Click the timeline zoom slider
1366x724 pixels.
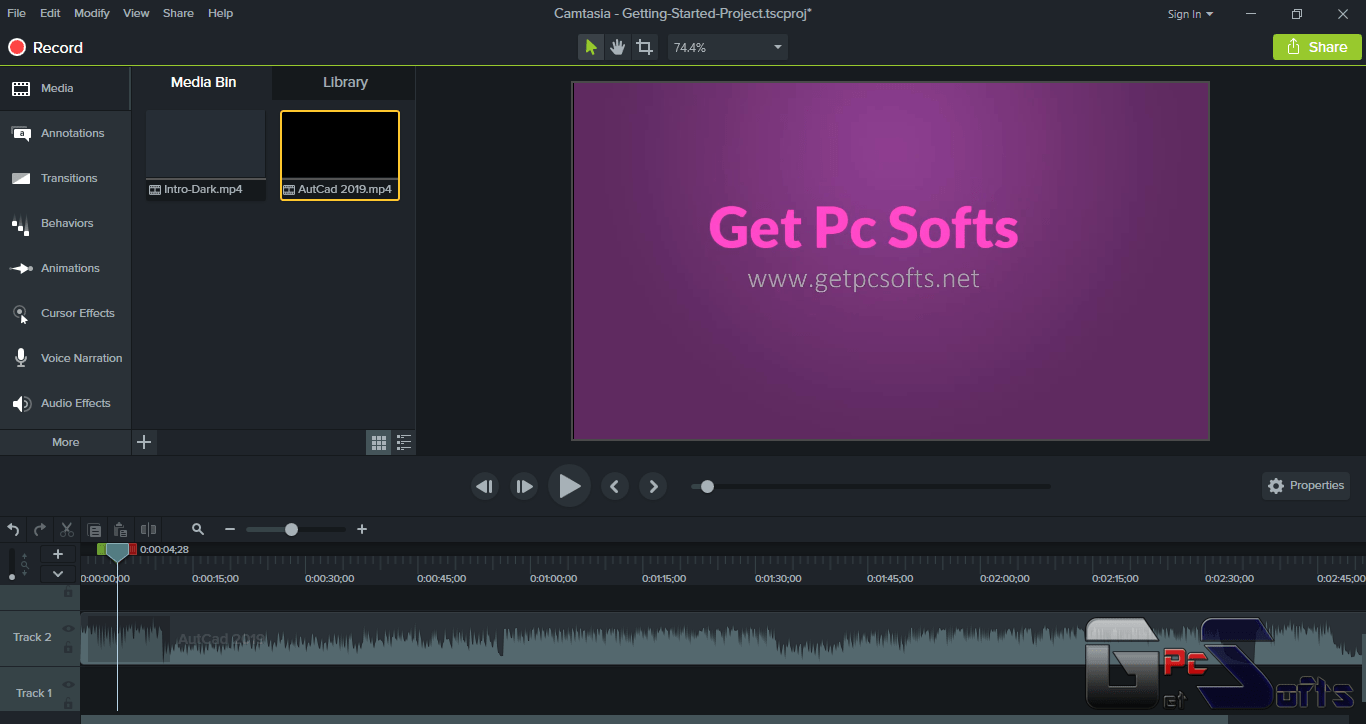click(296, 529)
